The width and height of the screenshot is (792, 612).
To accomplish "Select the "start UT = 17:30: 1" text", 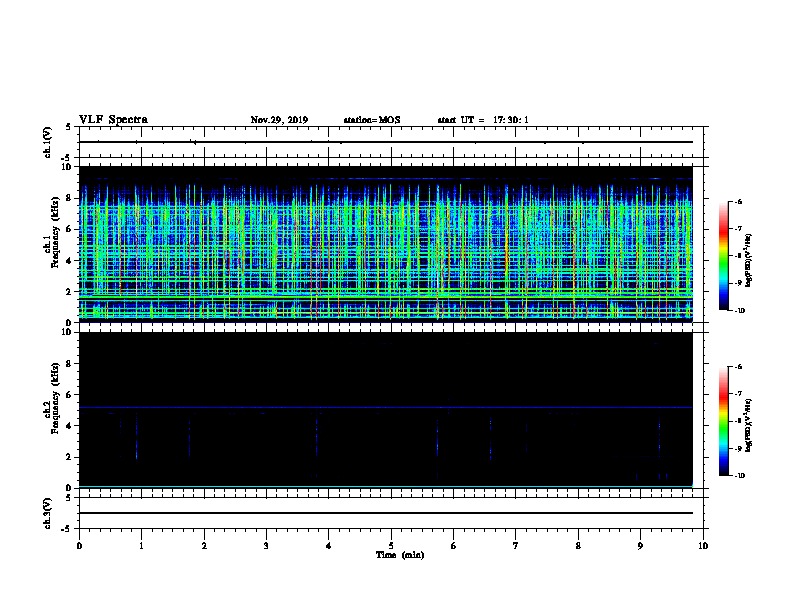I will 483,120.
